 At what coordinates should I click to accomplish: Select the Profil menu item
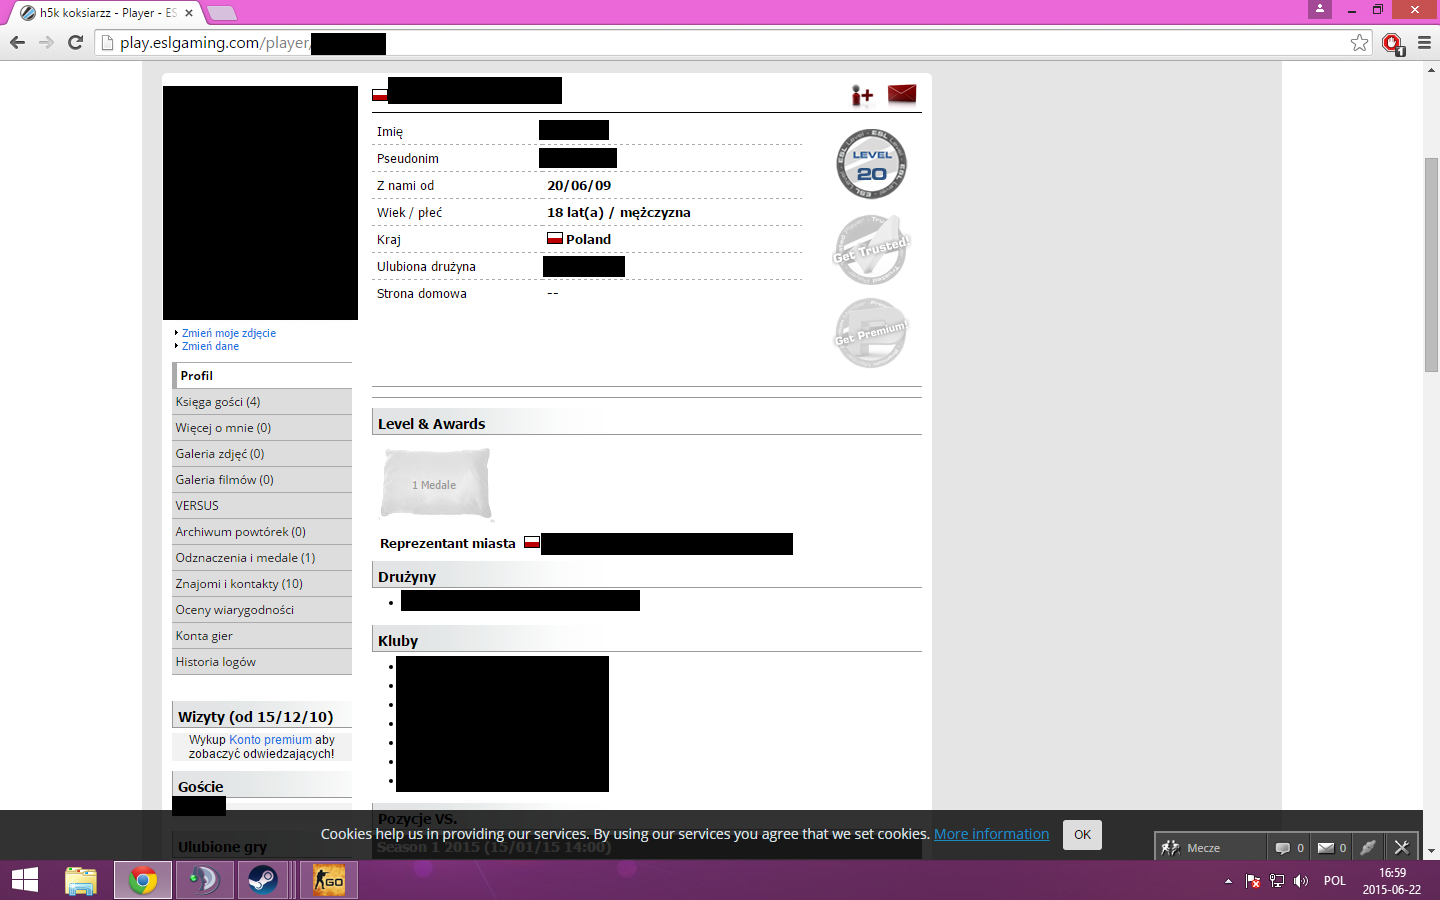click(262, 376)
